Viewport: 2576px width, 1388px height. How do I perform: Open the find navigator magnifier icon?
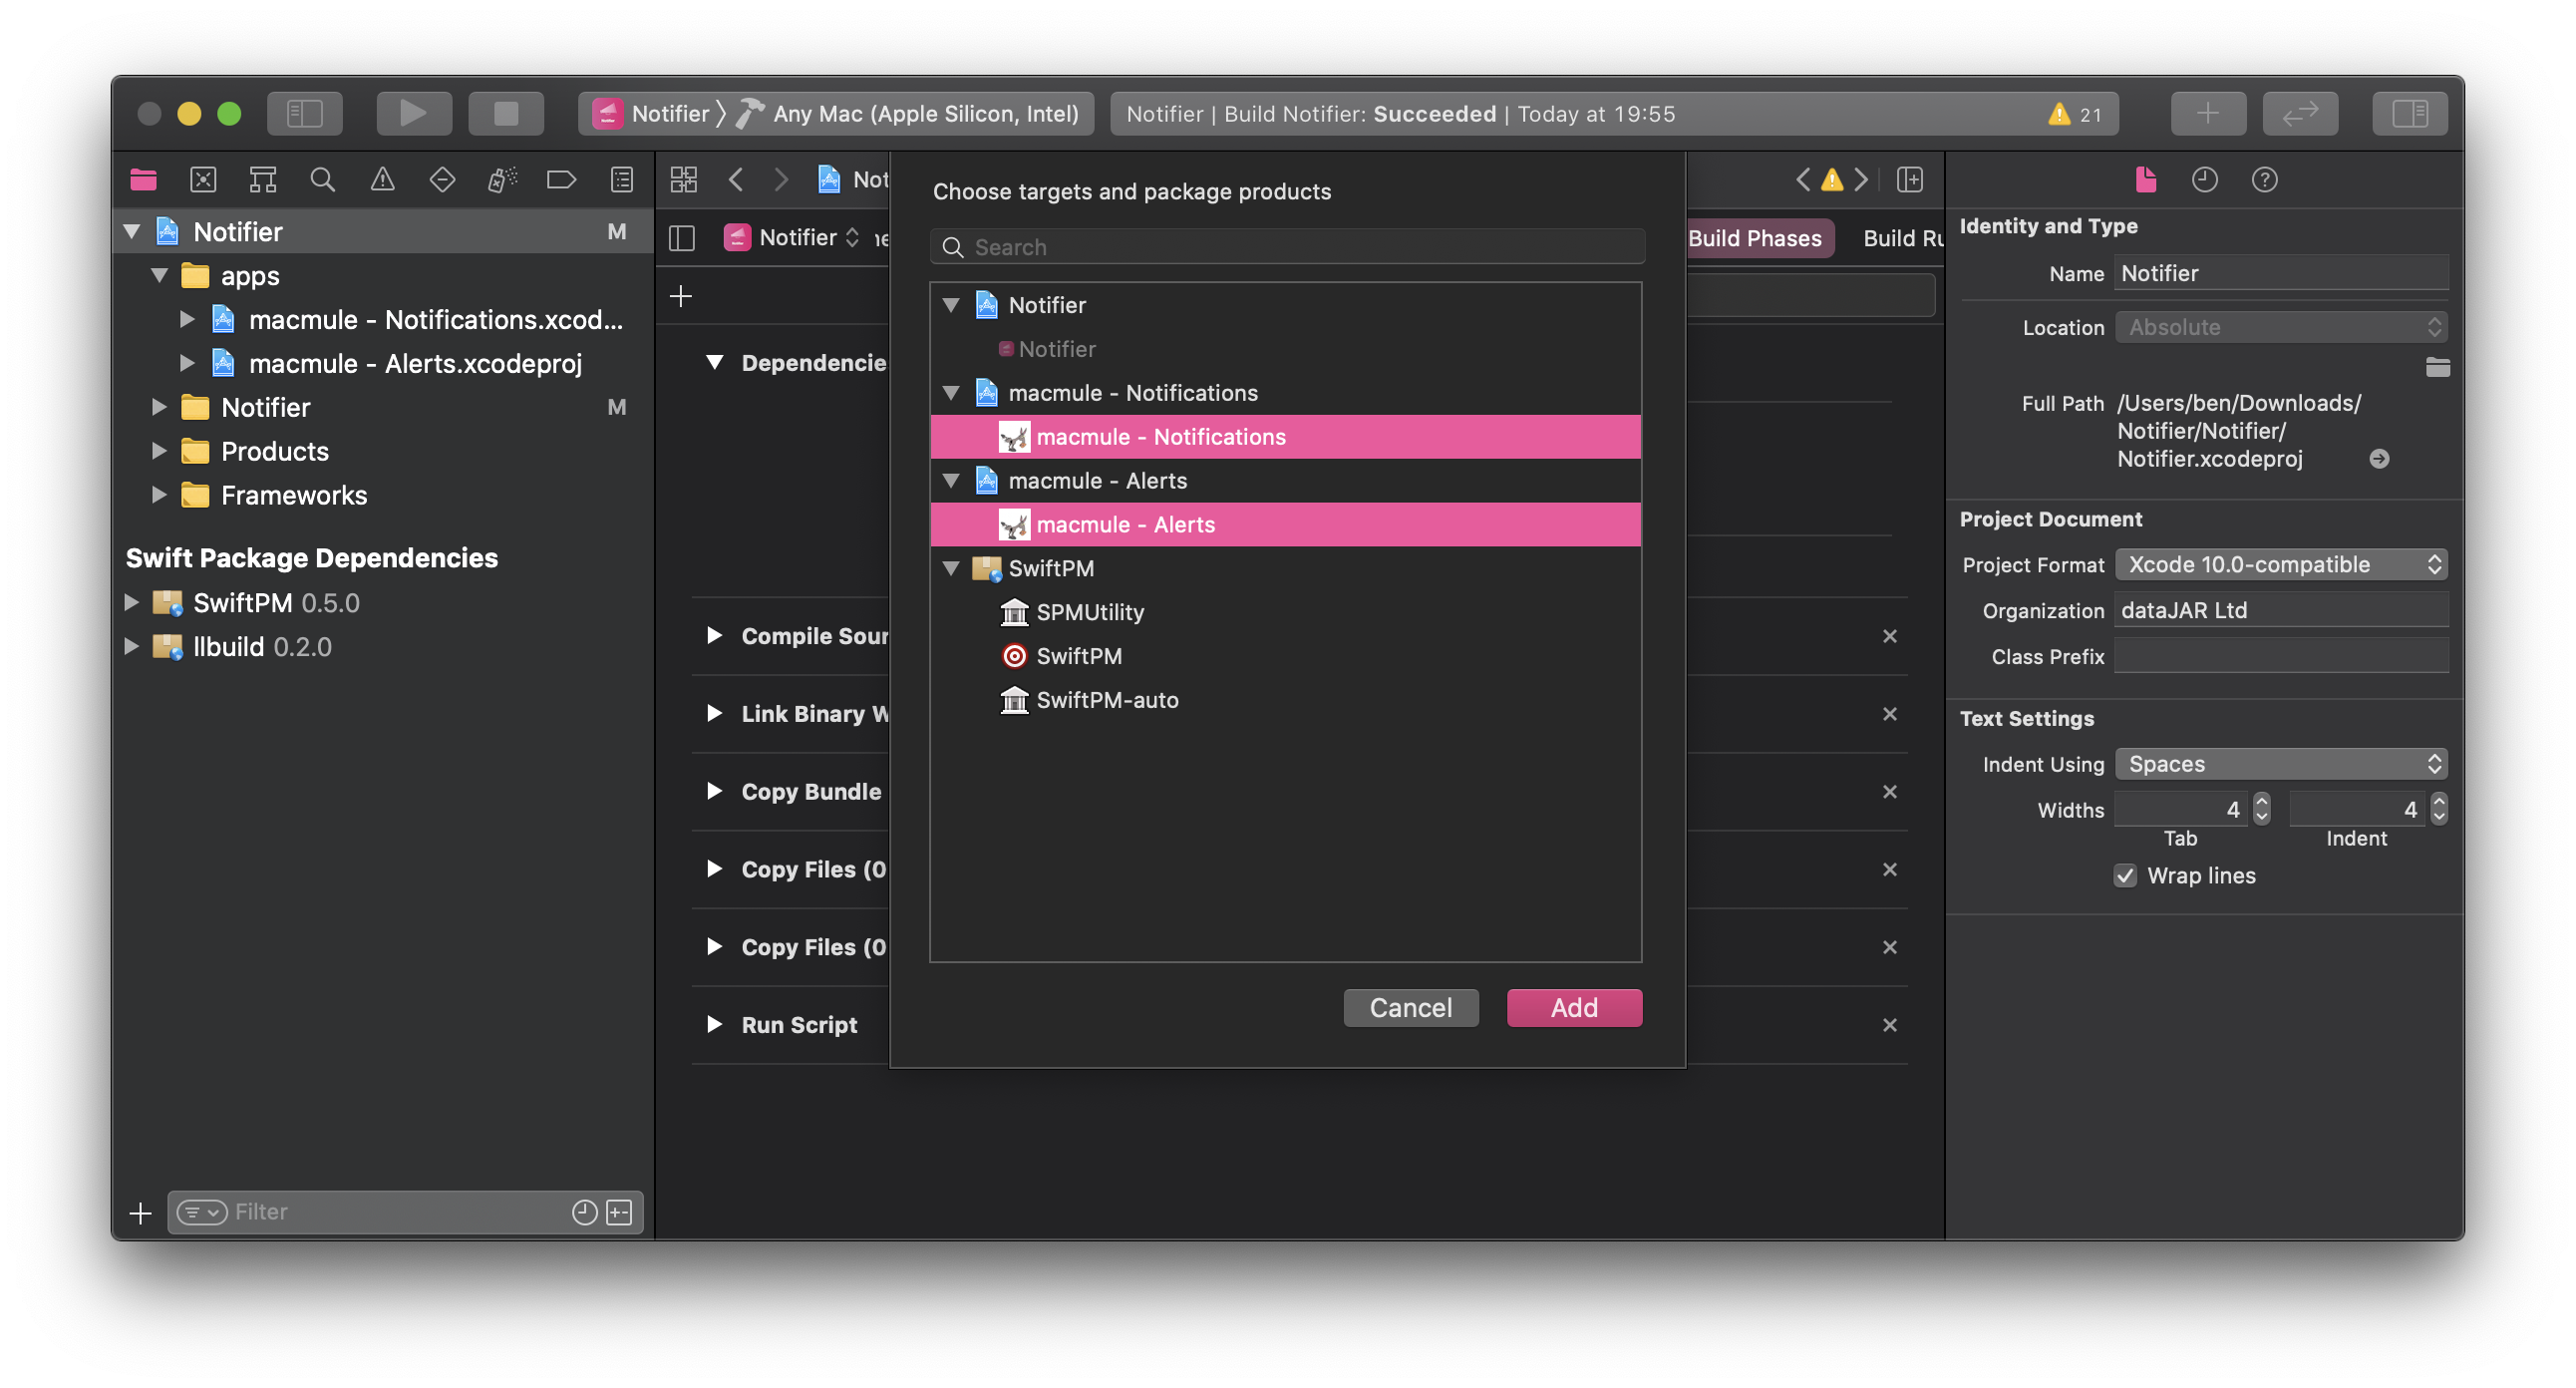pos(322,180)
